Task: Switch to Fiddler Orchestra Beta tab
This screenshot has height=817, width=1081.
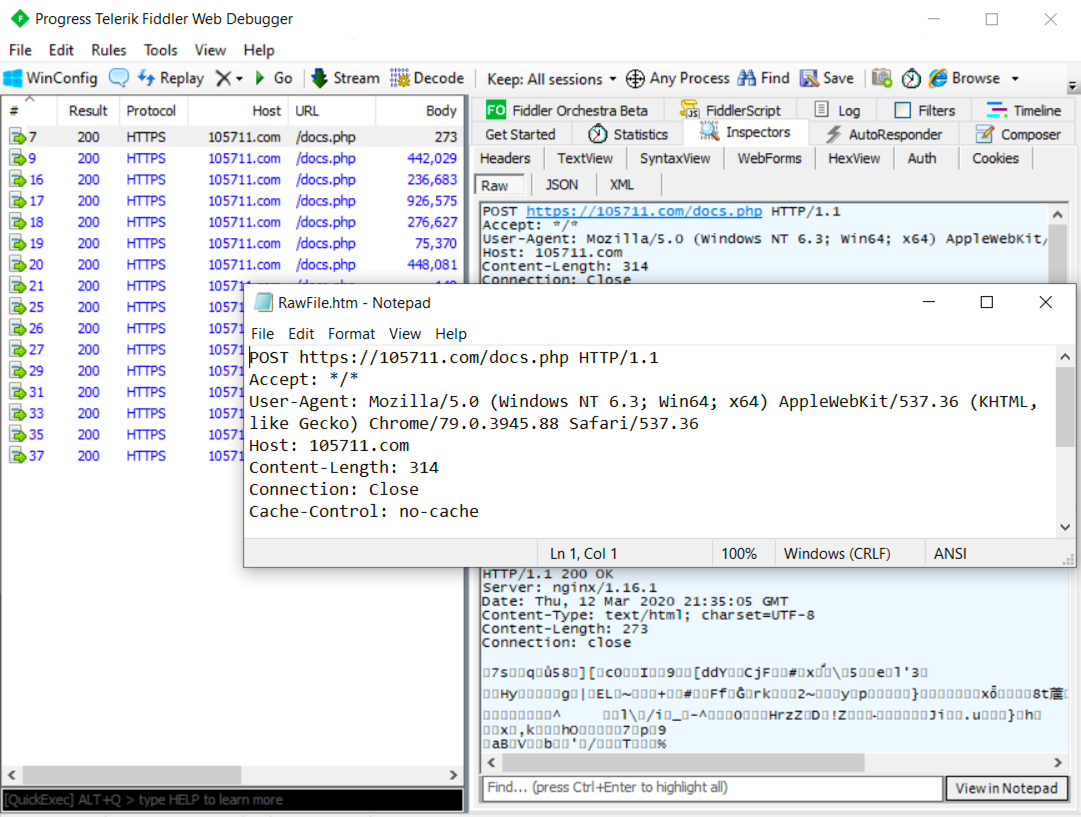Action: click(567, 110)
